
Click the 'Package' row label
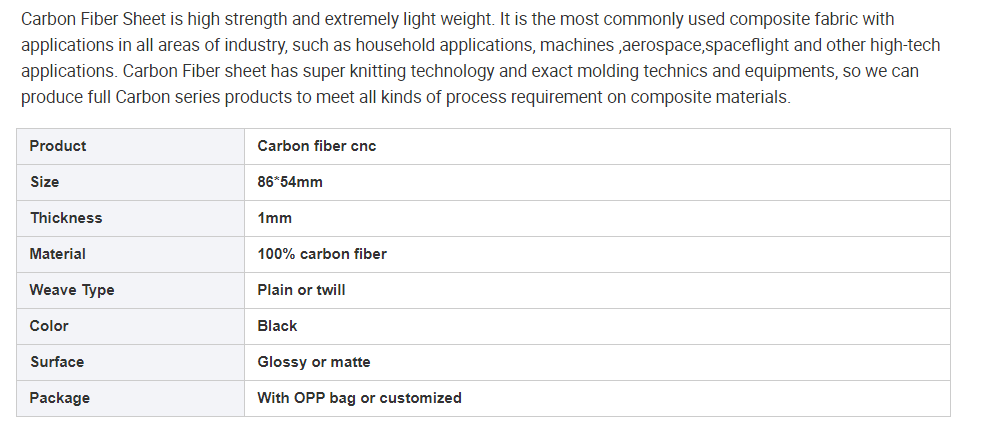[x=60, y=398]
